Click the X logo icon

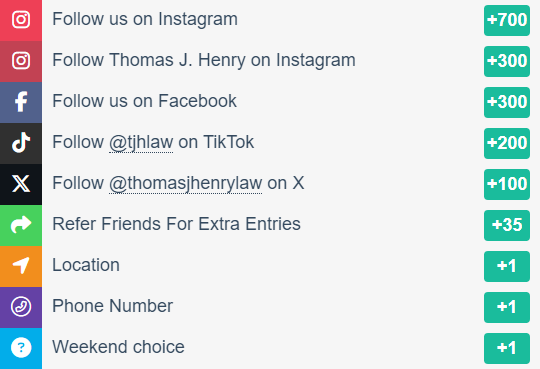tap(21, 183)
